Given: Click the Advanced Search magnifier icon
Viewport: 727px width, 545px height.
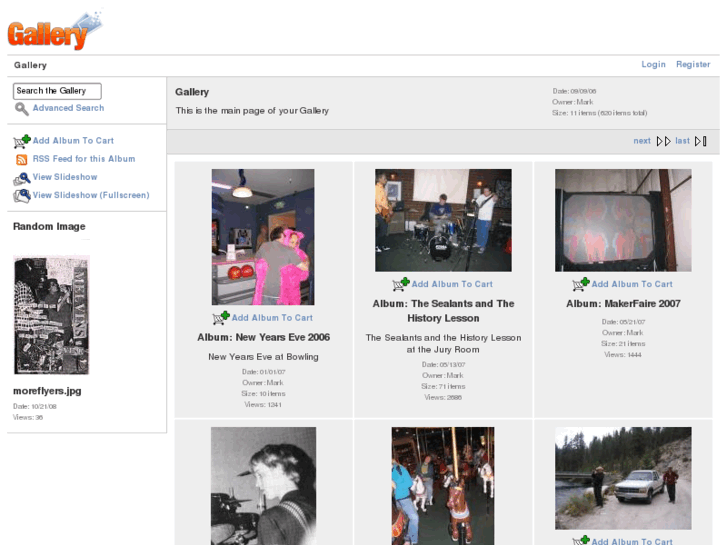Looking at the screenshot, I should click(x=21, y=109).
